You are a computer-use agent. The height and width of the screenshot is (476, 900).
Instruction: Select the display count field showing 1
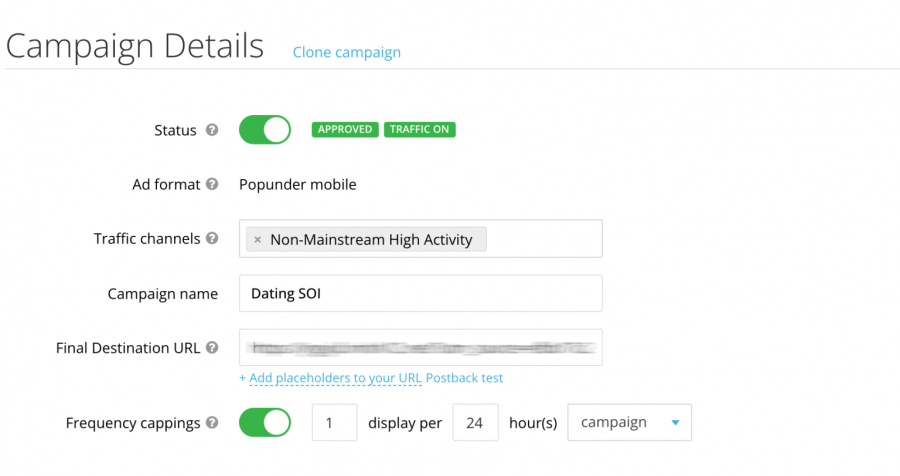335,423
